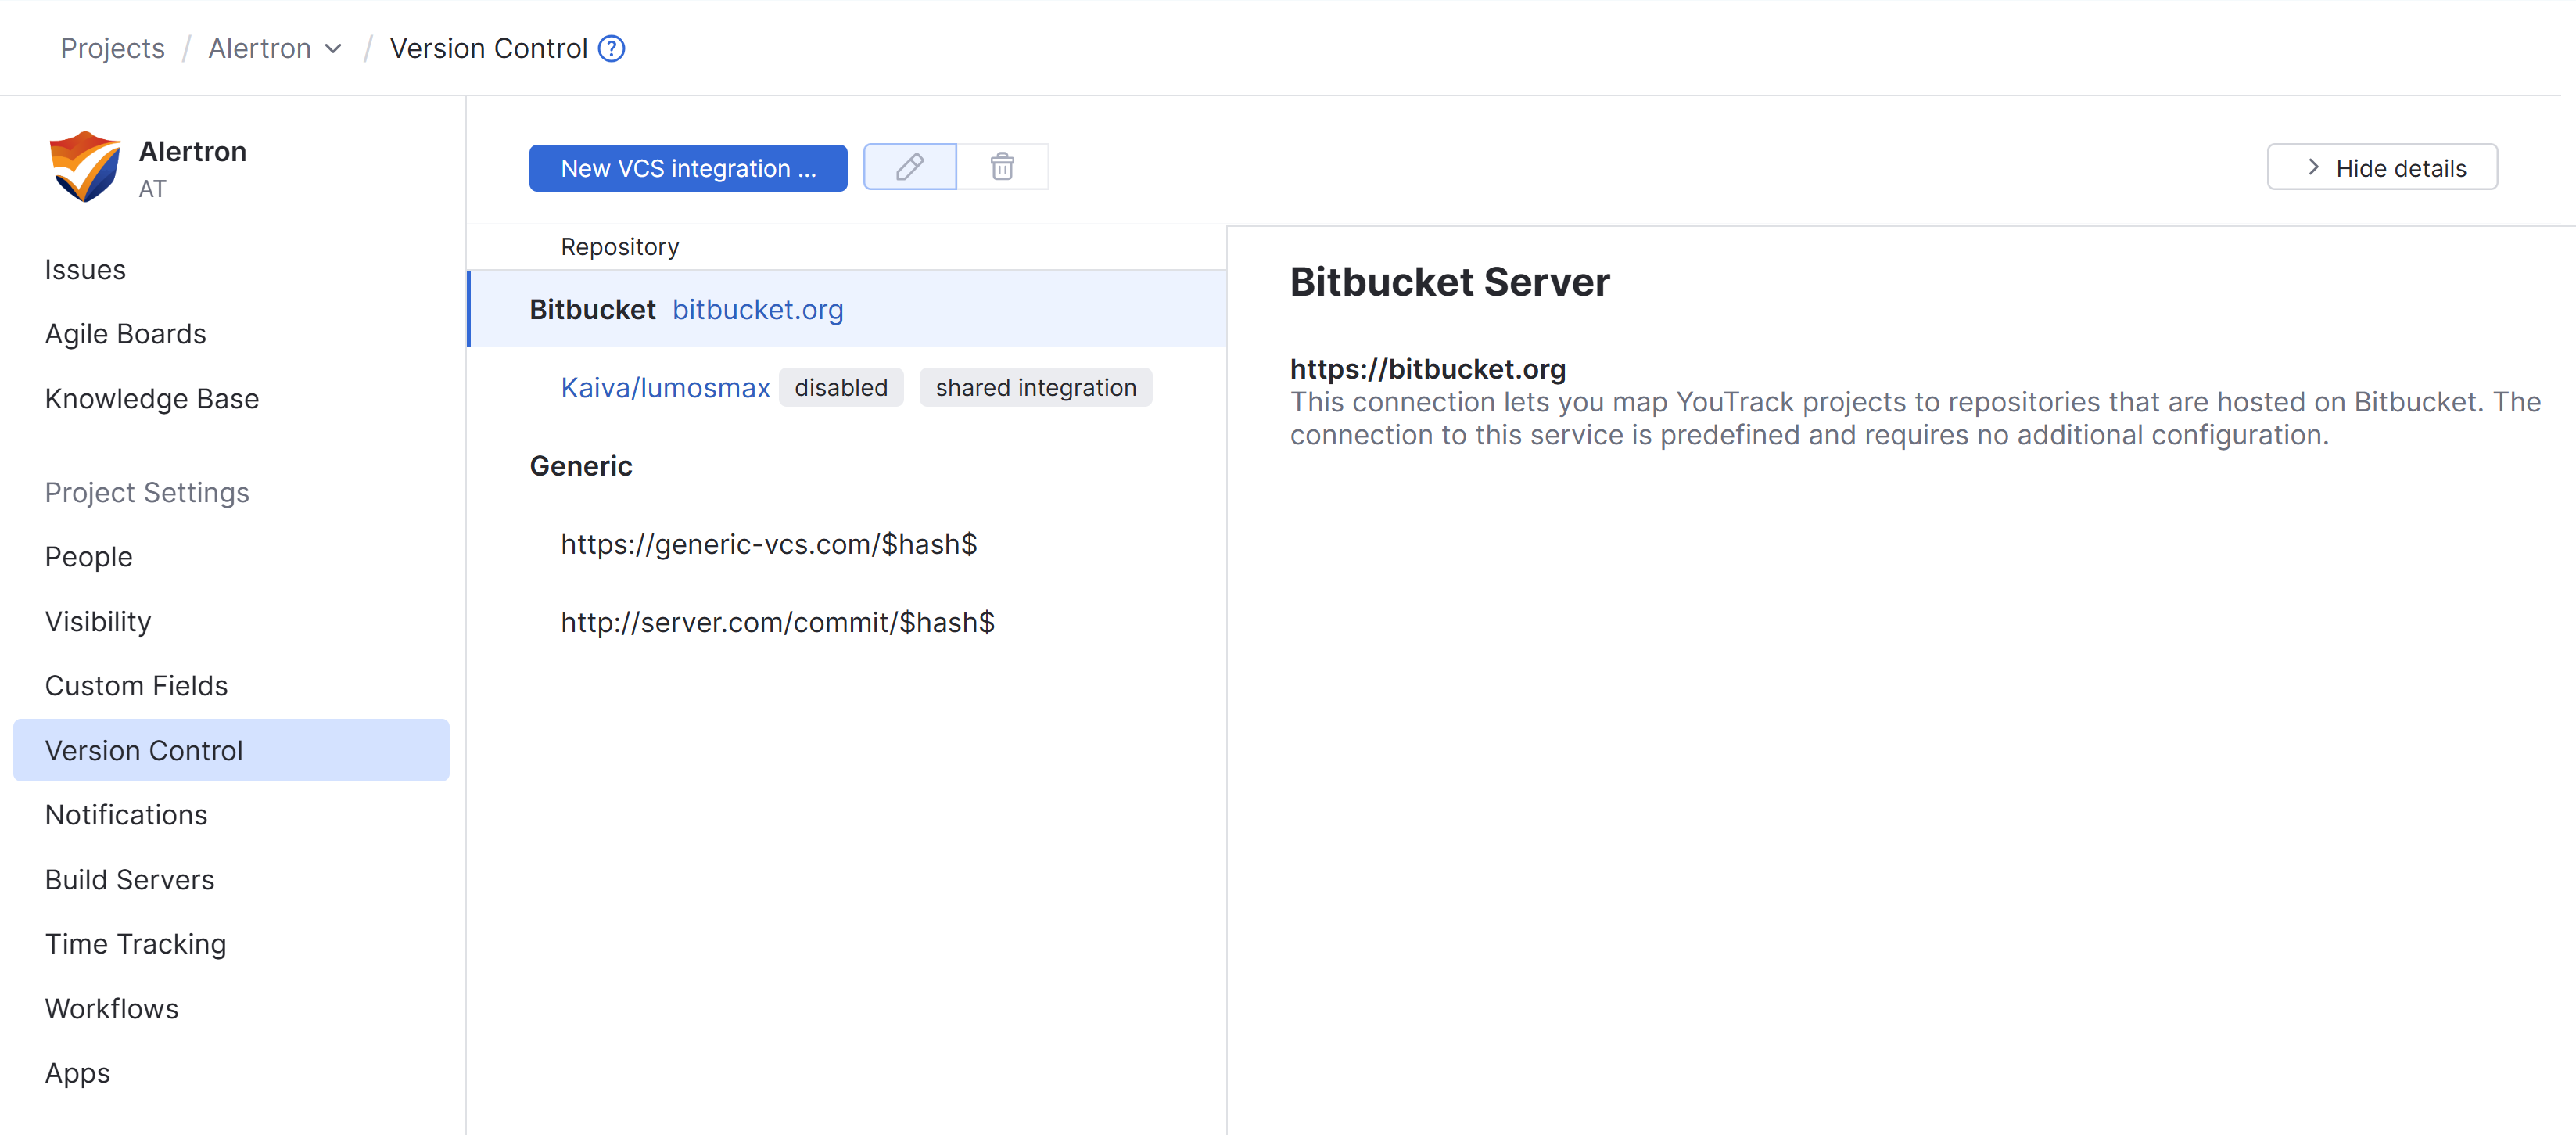This screenshot has width=2576, height=1135.
Task: Open Custom Fields project settings
Action: tap(136, 686)
